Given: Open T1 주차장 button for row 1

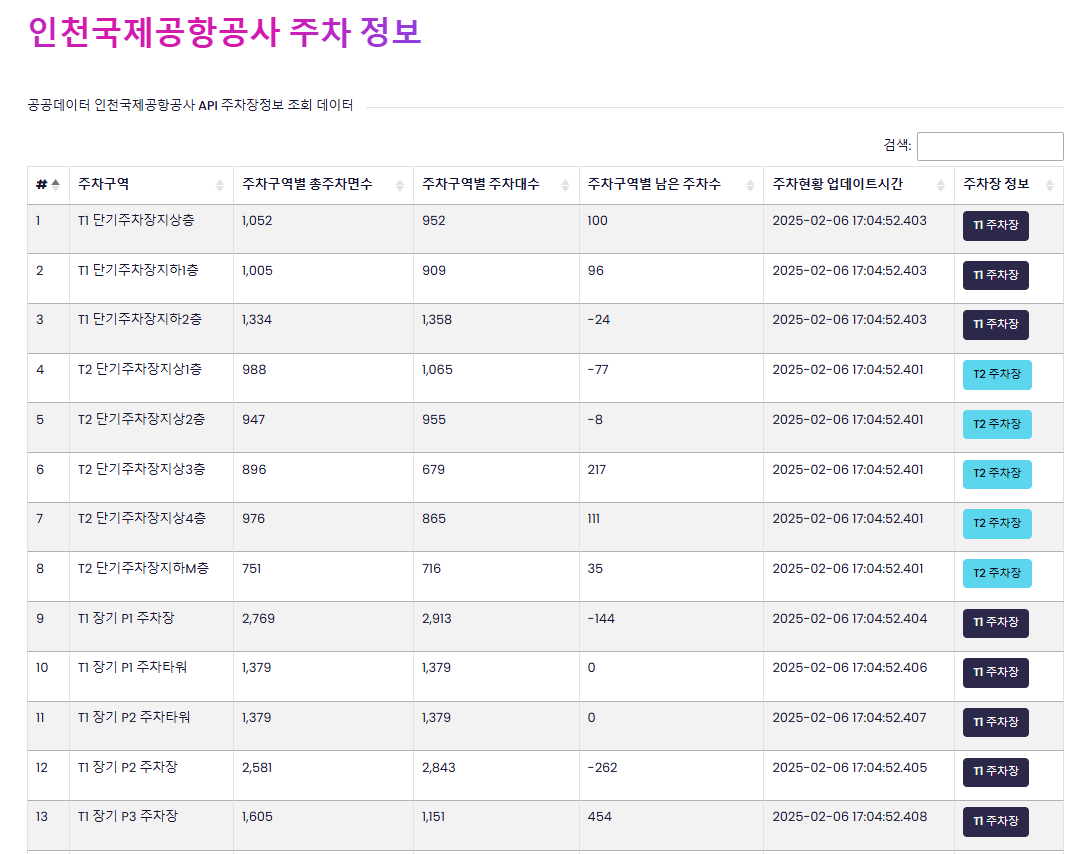Looking at the screenshot, I should click(x=996, y=226).
